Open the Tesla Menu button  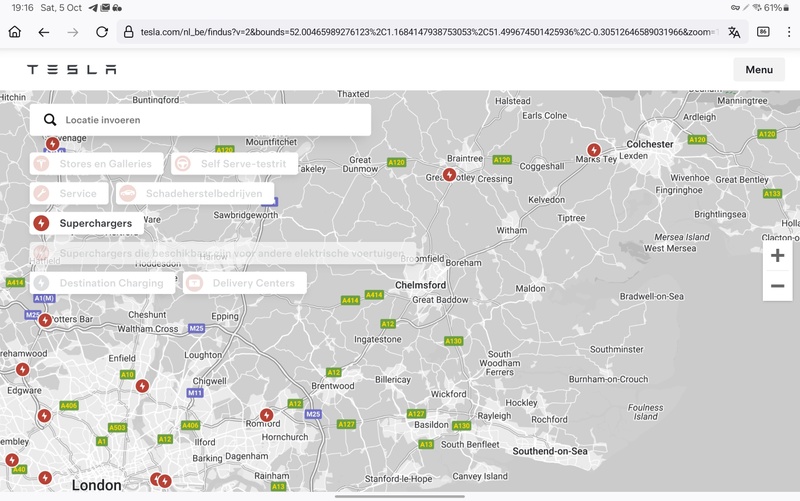[x=759, y=69]
